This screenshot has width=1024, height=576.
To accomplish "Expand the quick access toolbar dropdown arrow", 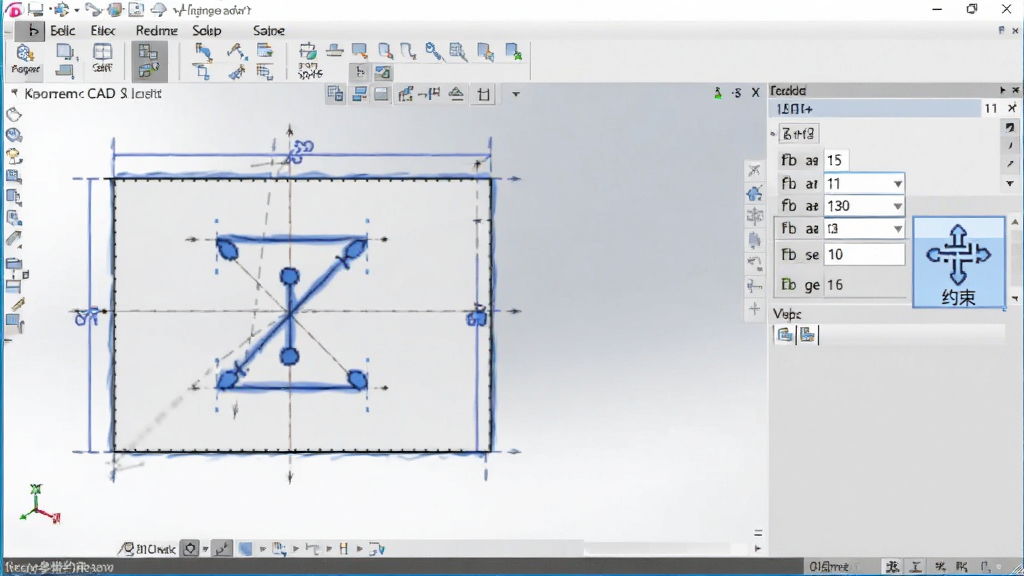I will 77,10.
